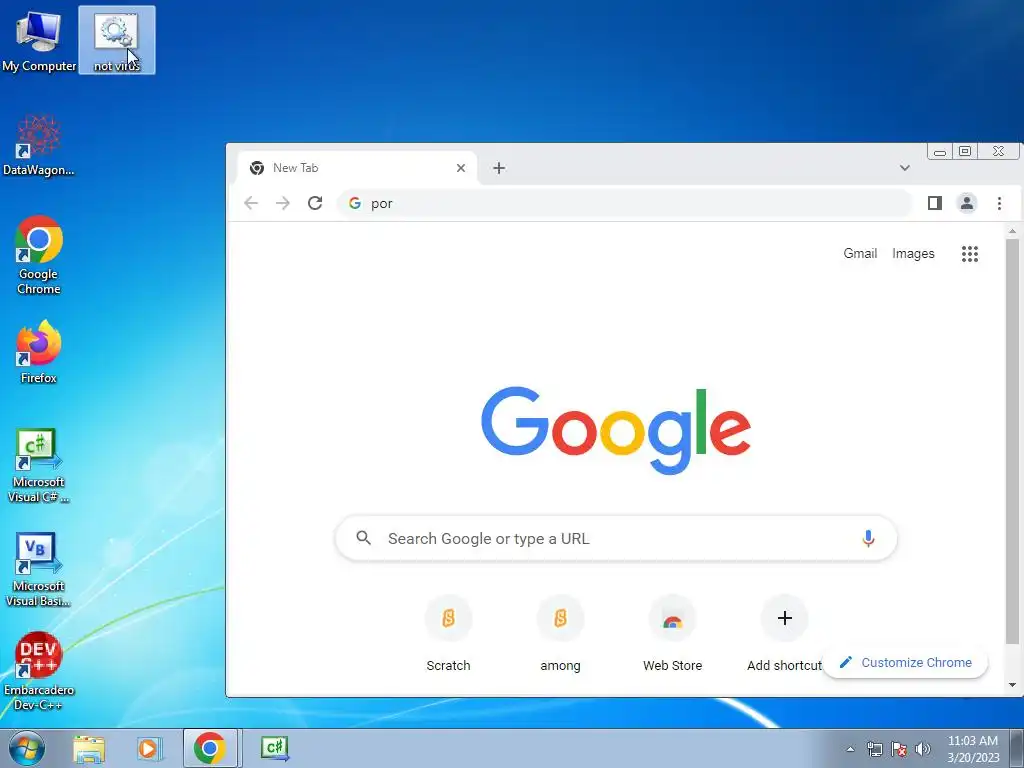This screenshot has width=1024, height=768.
Task: Go back in Chrome's history
Action: pos(251,203)
